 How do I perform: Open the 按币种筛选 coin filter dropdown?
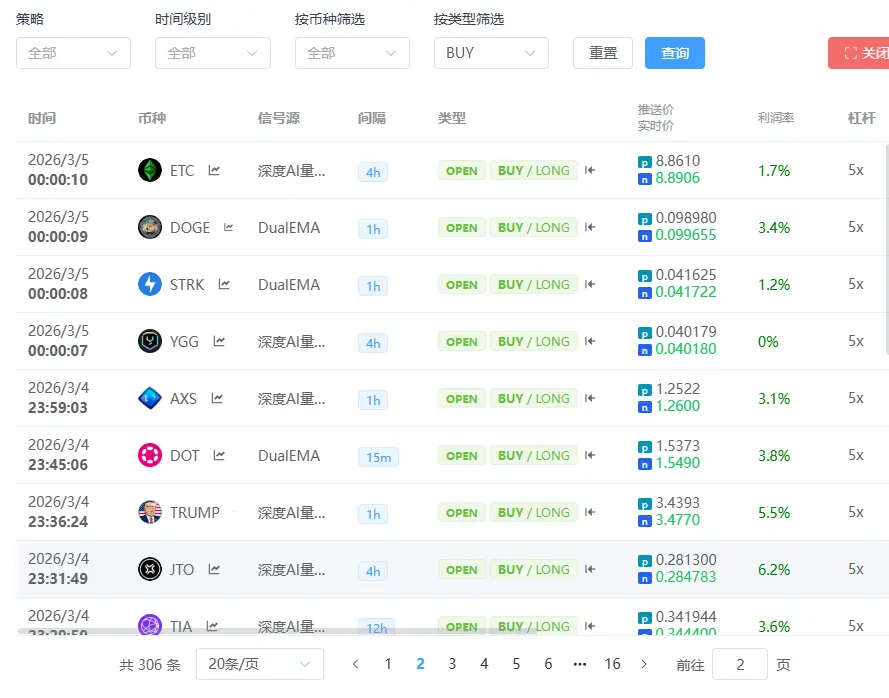click(352, 53)
